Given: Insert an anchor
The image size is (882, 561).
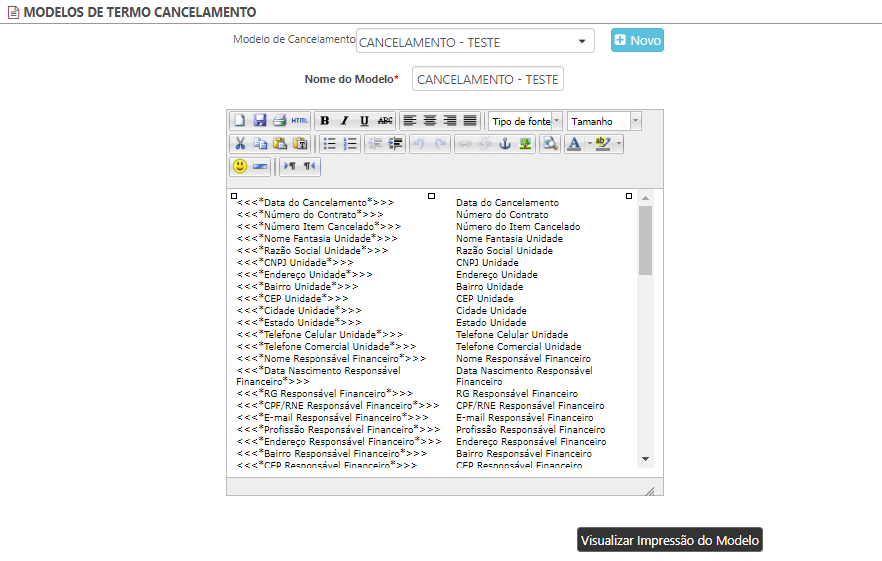Looking at the screenshot, I should coord(505,143).
